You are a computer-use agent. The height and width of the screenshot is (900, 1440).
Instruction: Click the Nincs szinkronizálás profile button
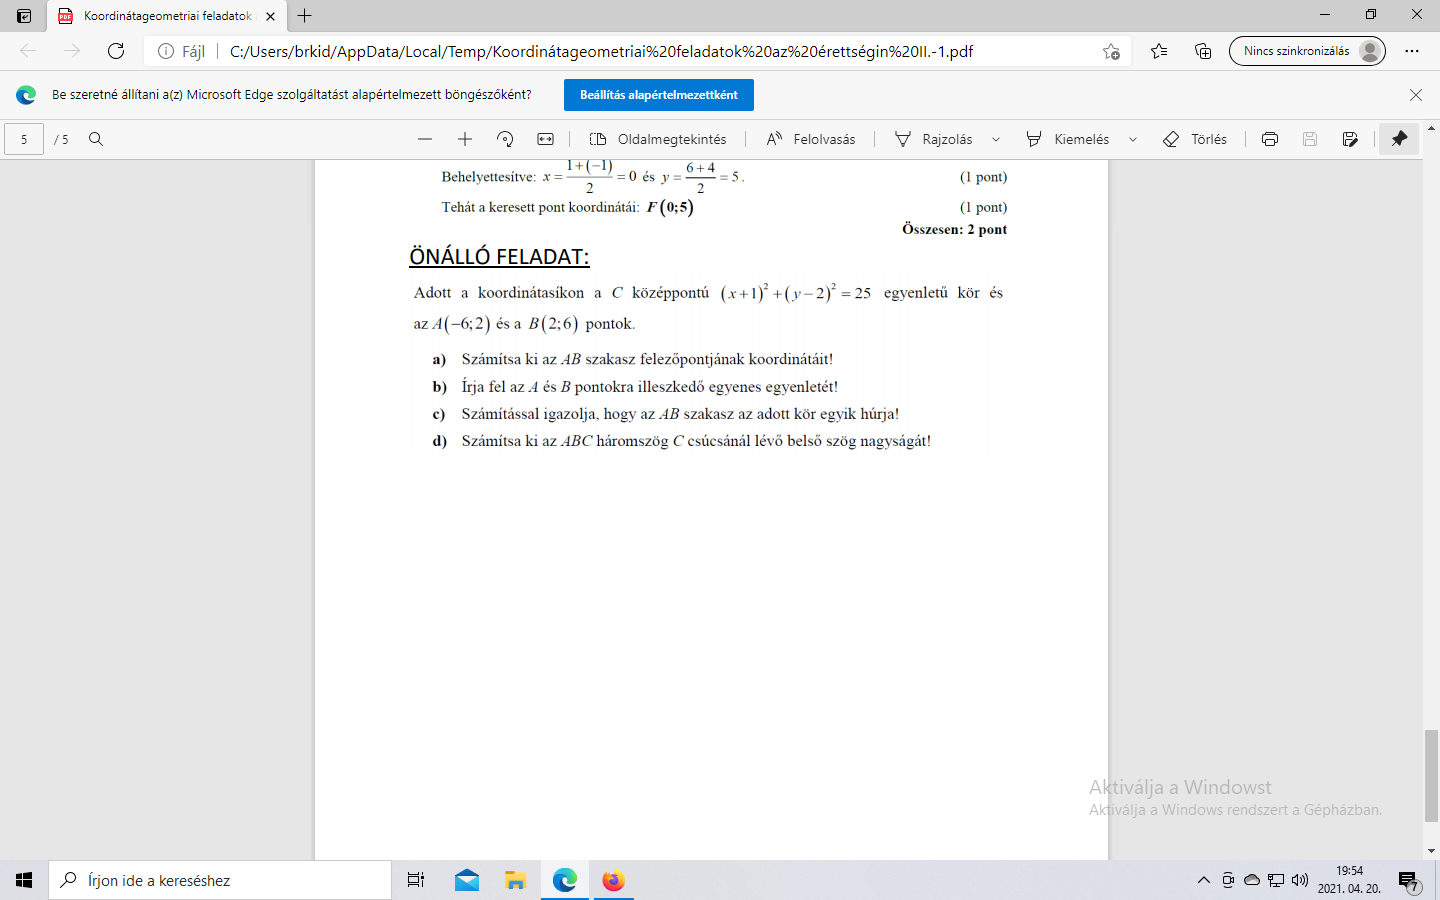[x=1306, y=51]
